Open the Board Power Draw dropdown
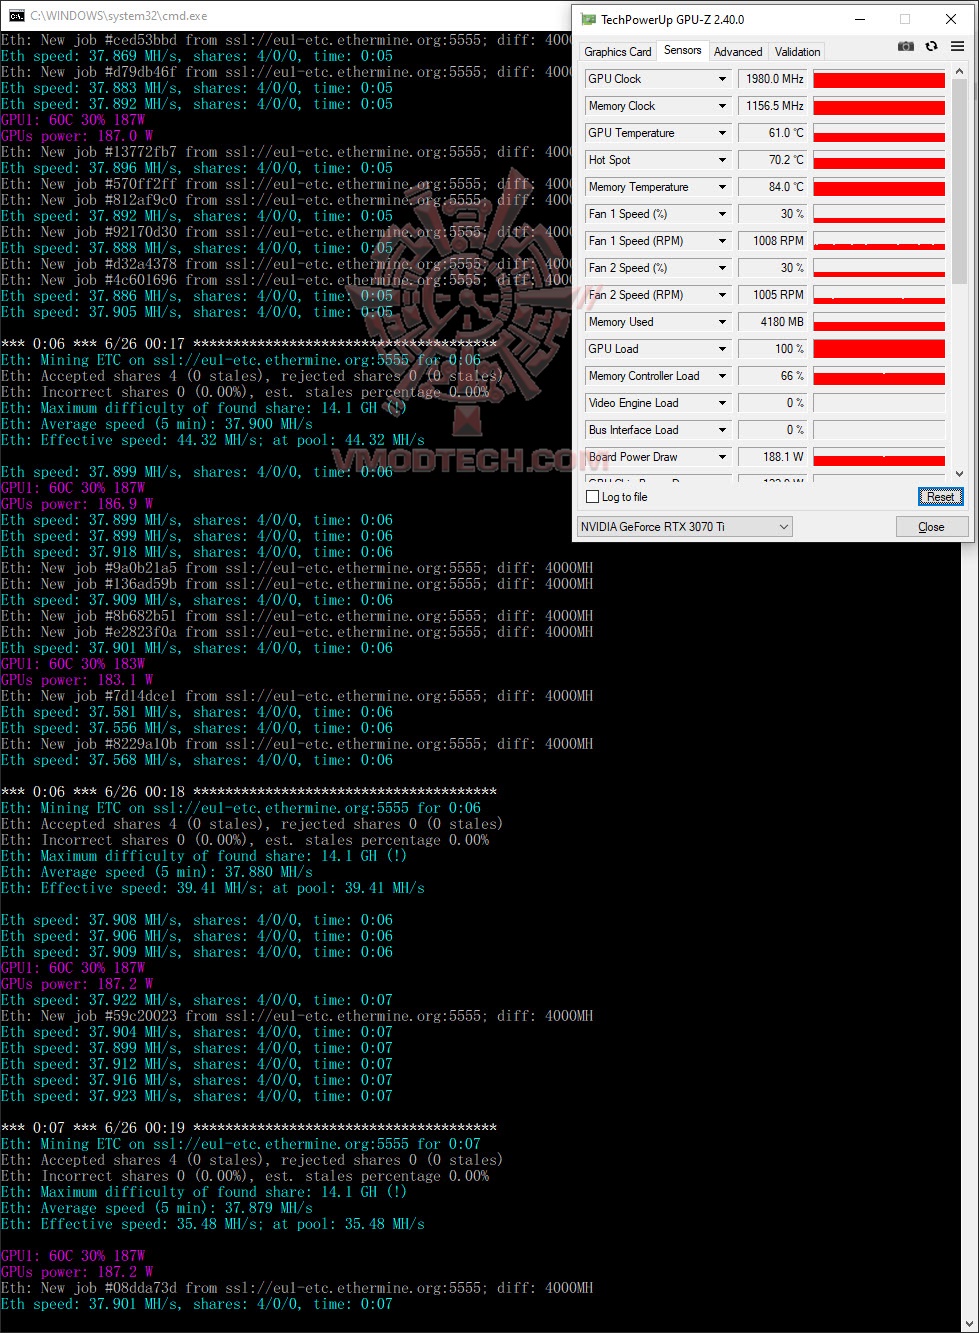The height and width of the screenshot is (1333, 979). click(x=722, y=457)
